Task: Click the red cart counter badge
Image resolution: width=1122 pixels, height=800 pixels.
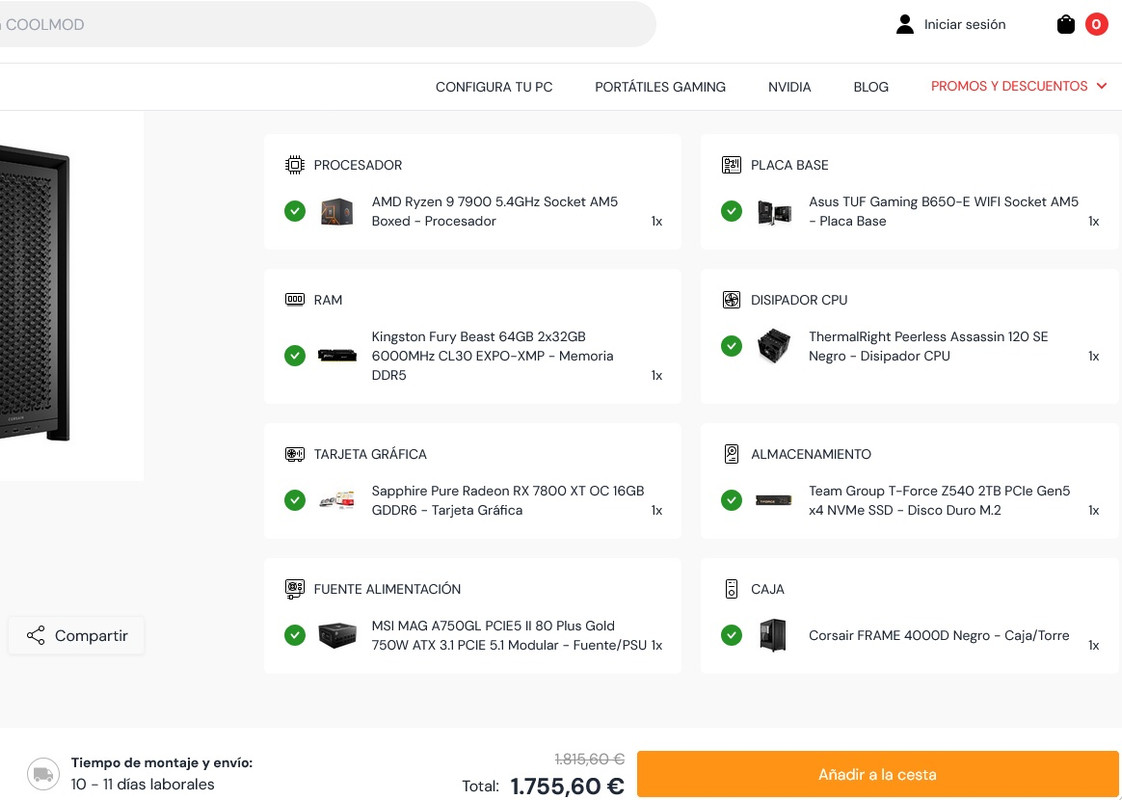Action: tap(1096, 24)
